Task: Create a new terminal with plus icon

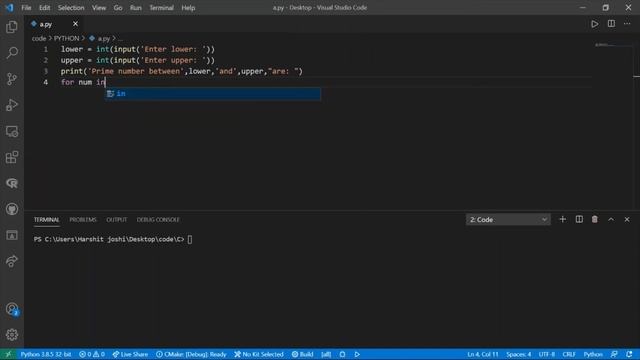Action: pyautogui.click(x=562, y=220)
